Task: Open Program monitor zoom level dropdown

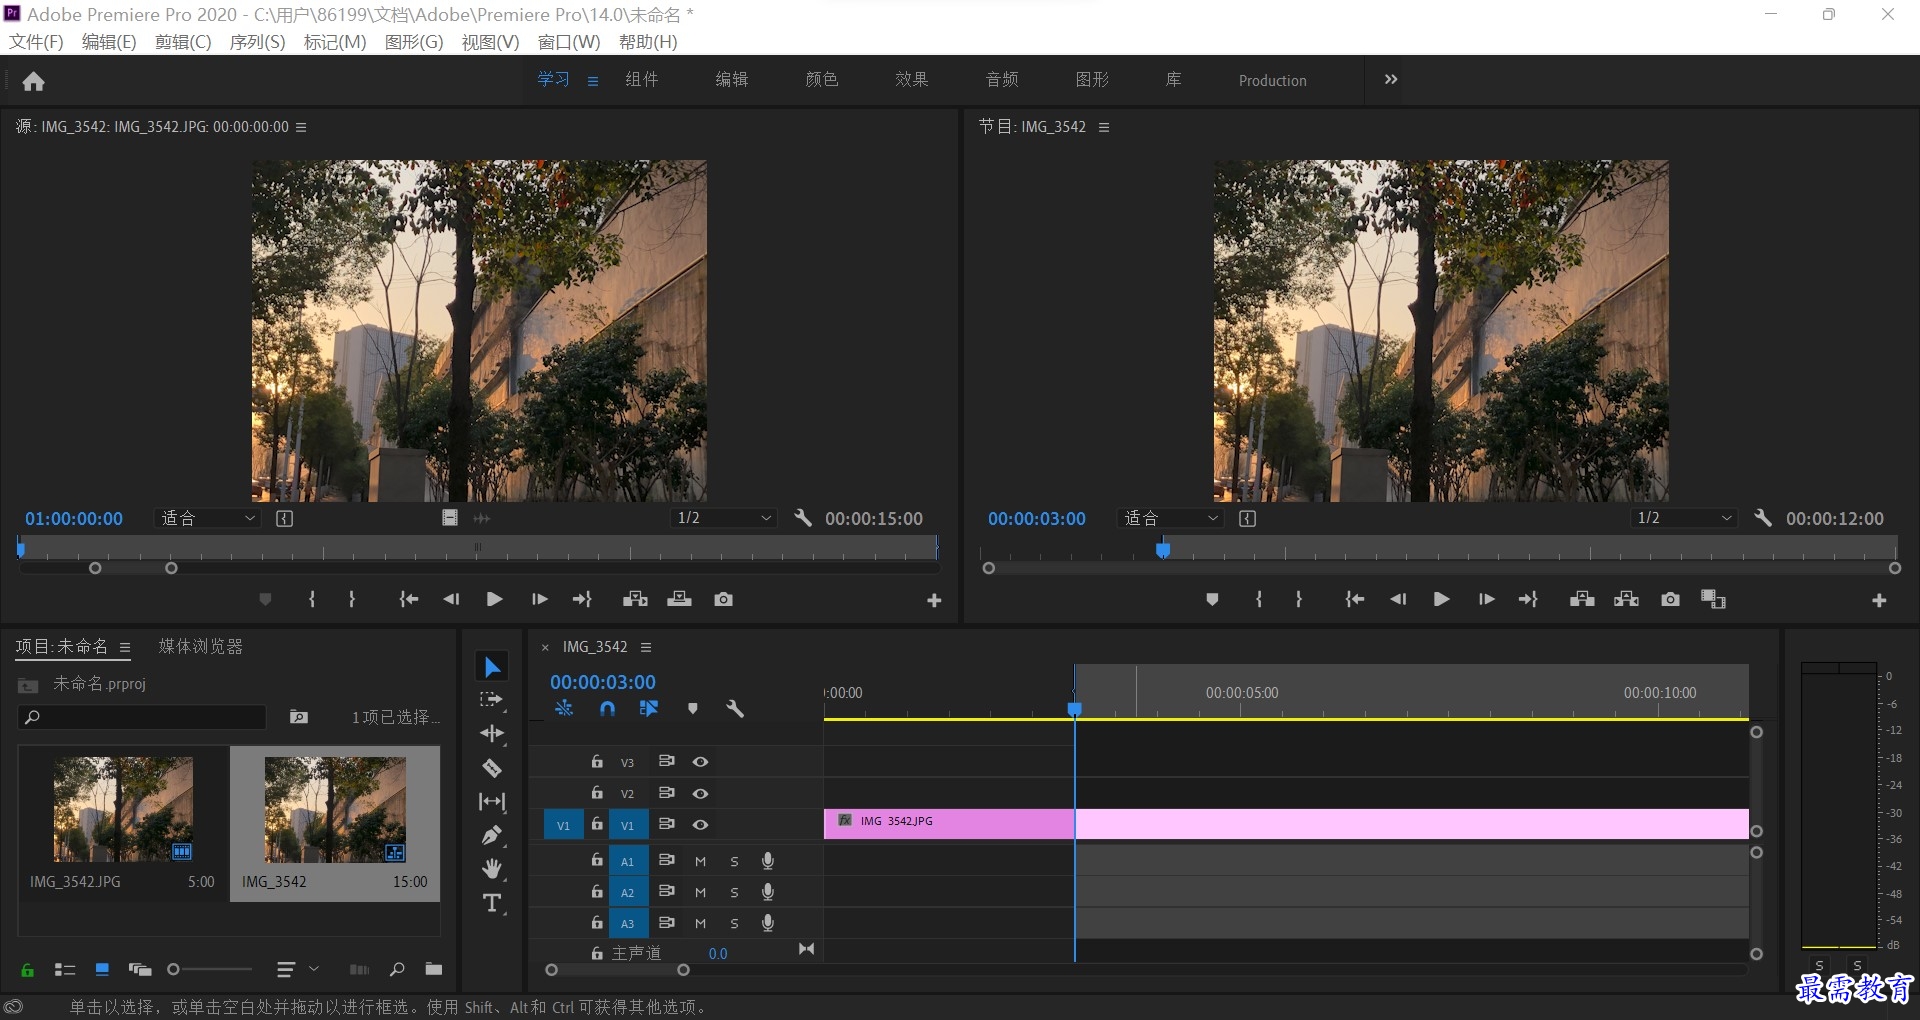Action: [x=1171, y=518]
